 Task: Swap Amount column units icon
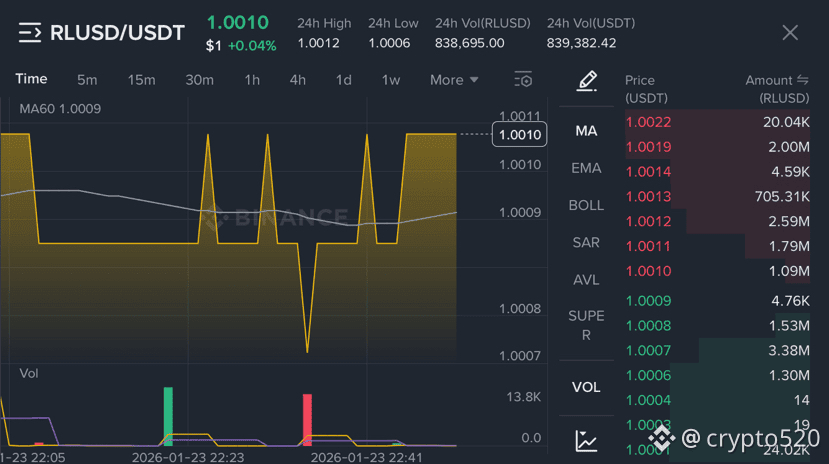click(803, 80)
